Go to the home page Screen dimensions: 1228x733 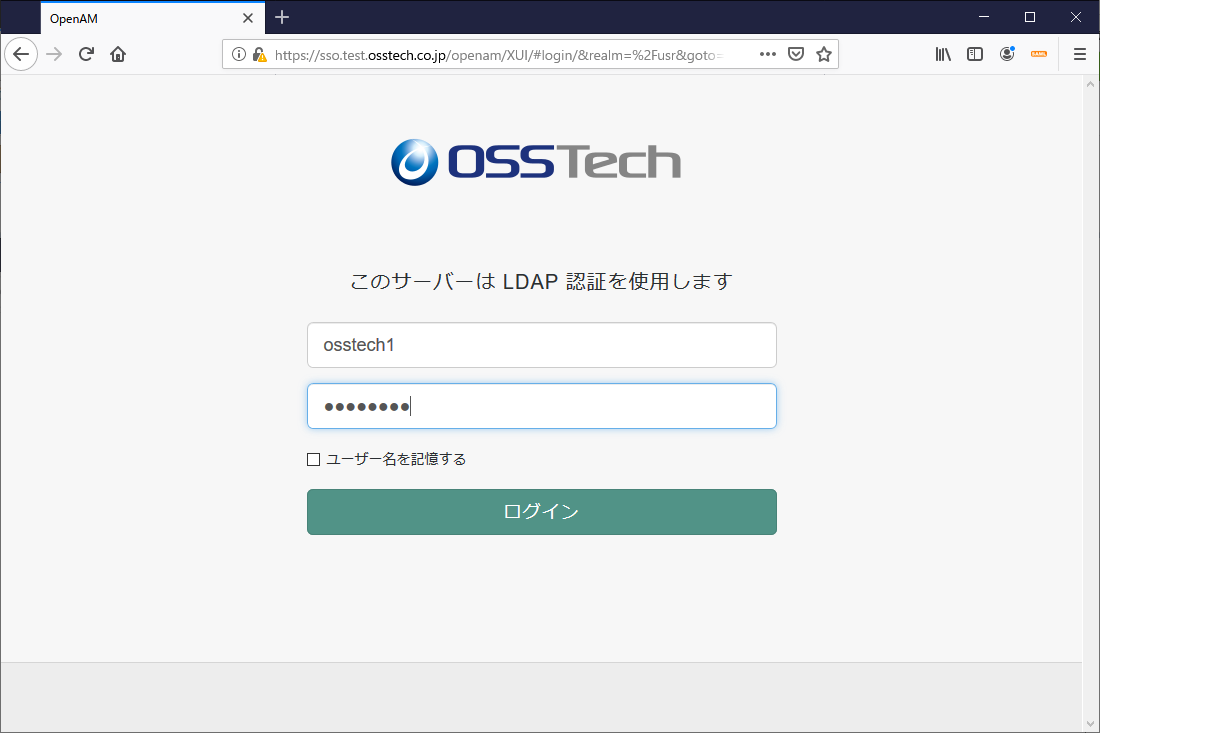tap(117, 54)
